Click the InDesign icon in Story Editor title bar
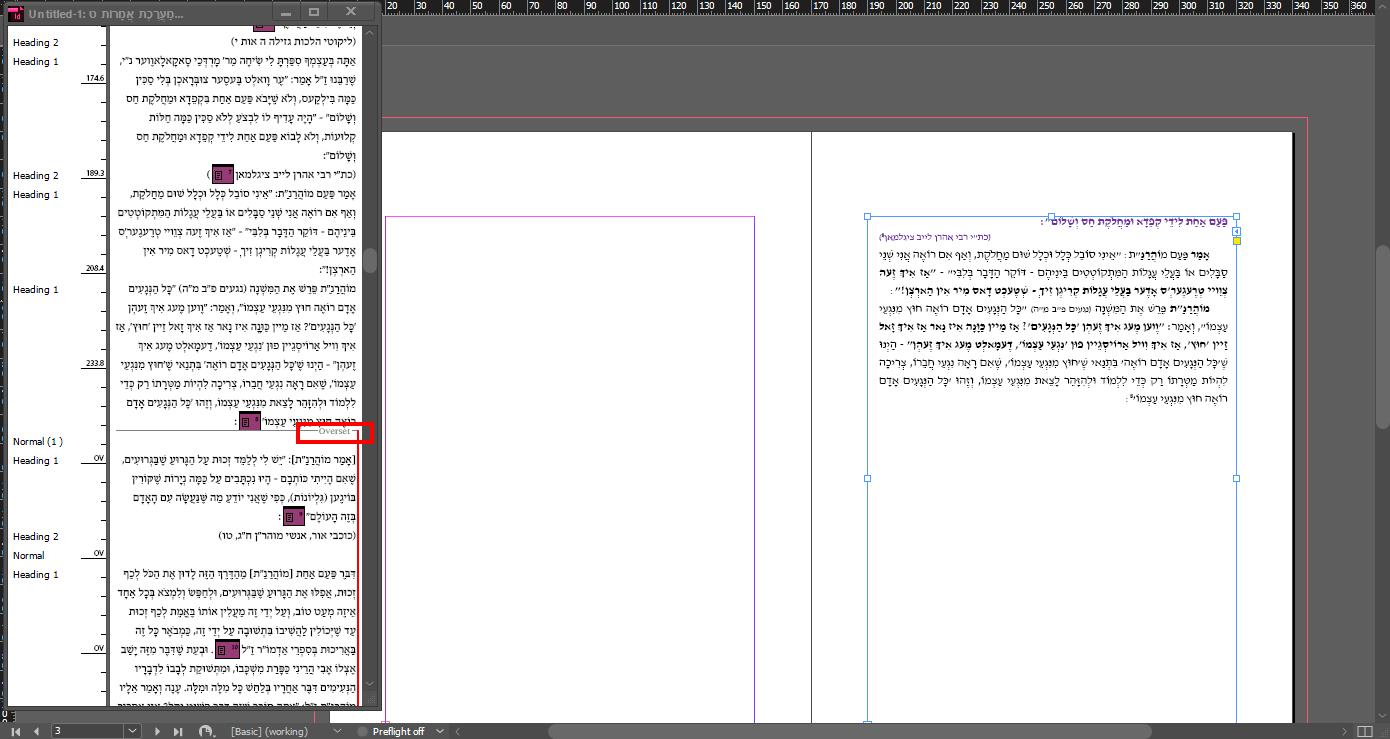 pyautogui.click(x=15, y=12)
